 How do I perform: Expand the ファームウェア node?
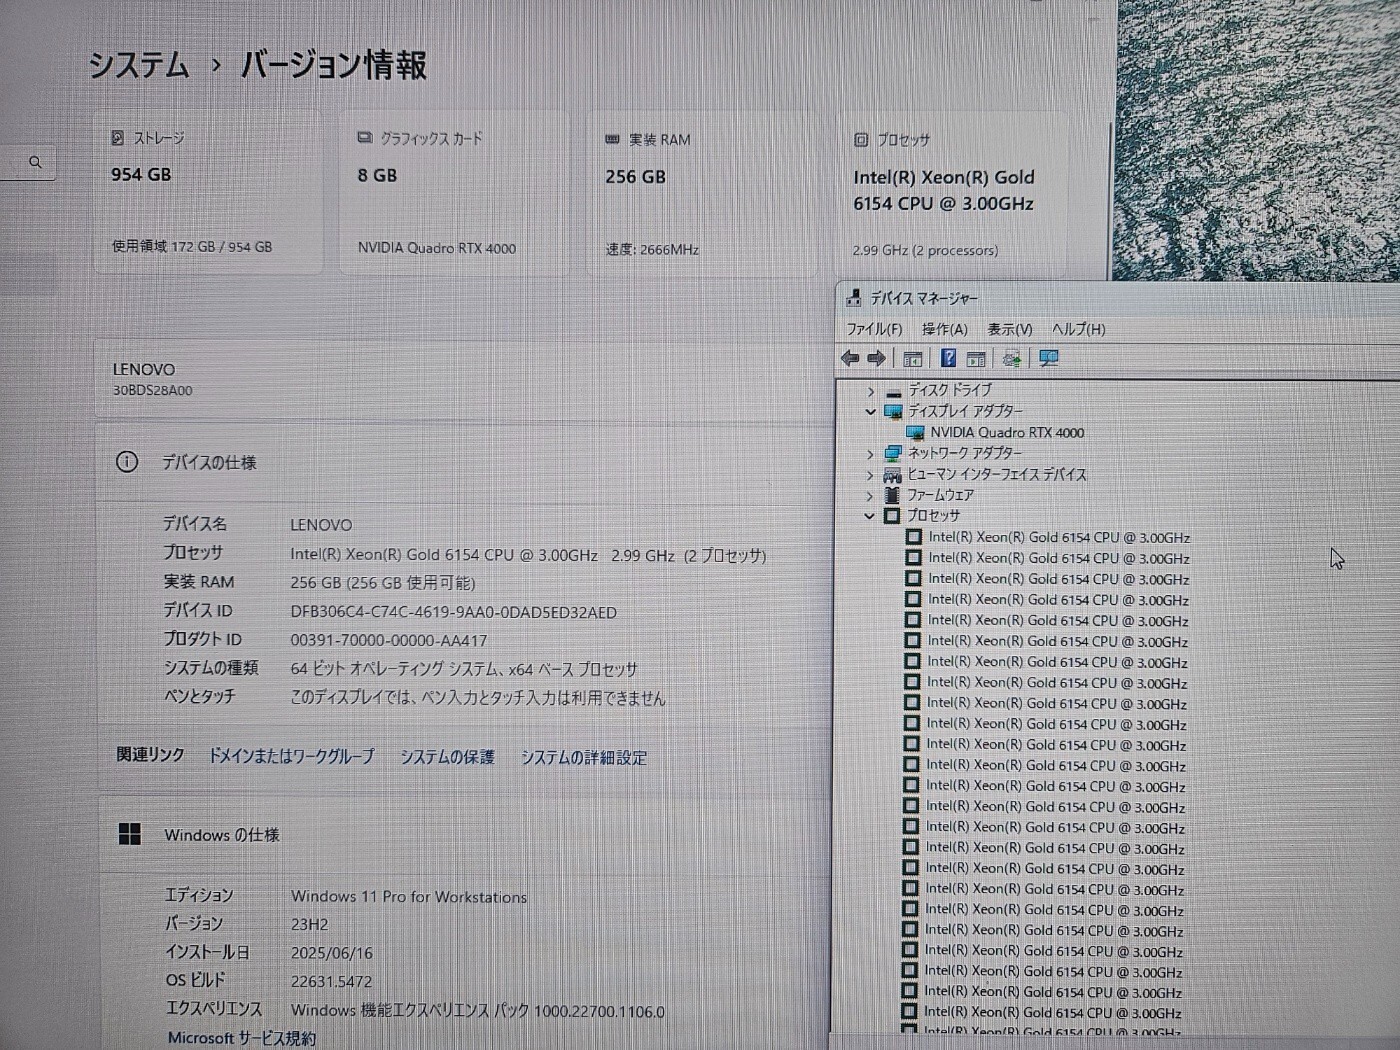click(x=870, y=495)
